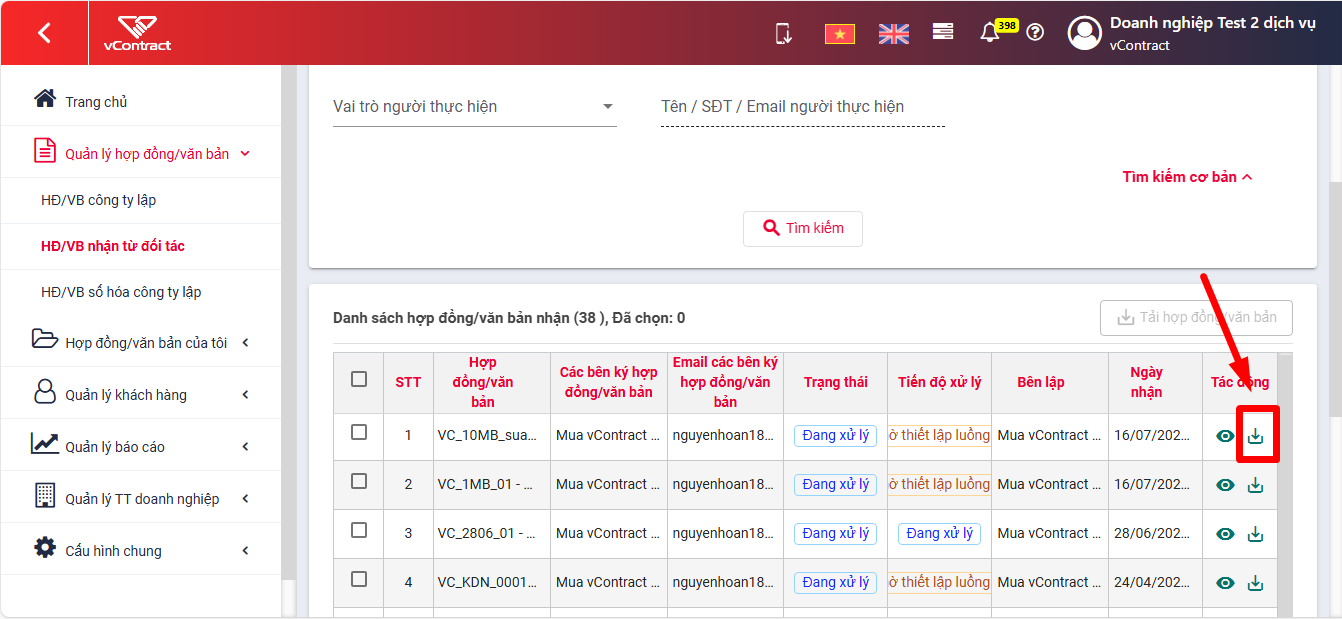The height and width of the screenshot is (619, 1342).
Task: Tick the select-all checkbox in table header
Action: tap(359, 379)
